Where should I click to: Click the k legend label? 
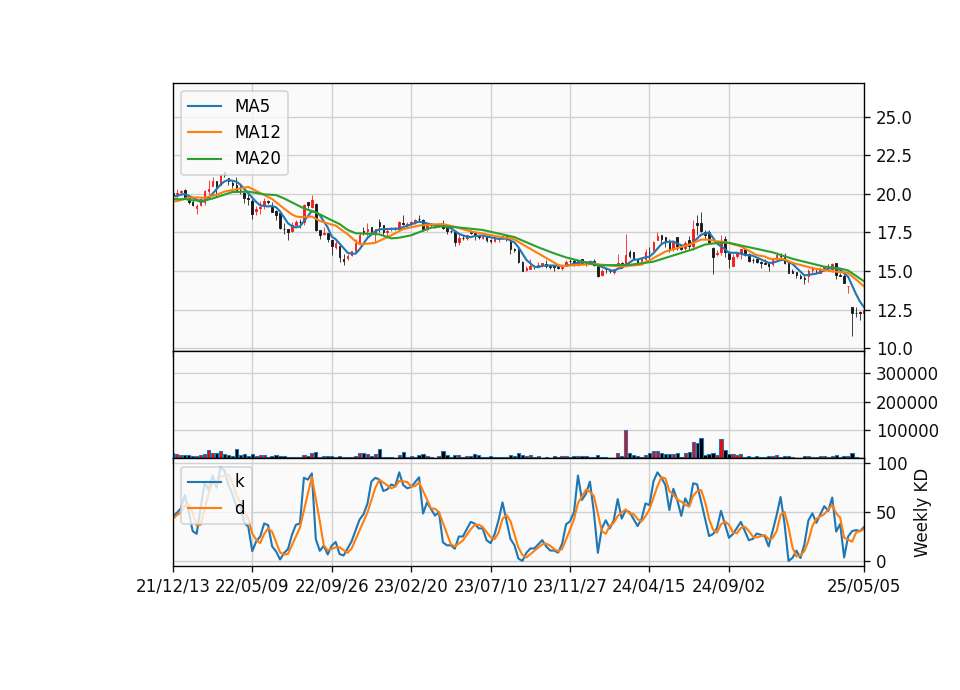239,481
